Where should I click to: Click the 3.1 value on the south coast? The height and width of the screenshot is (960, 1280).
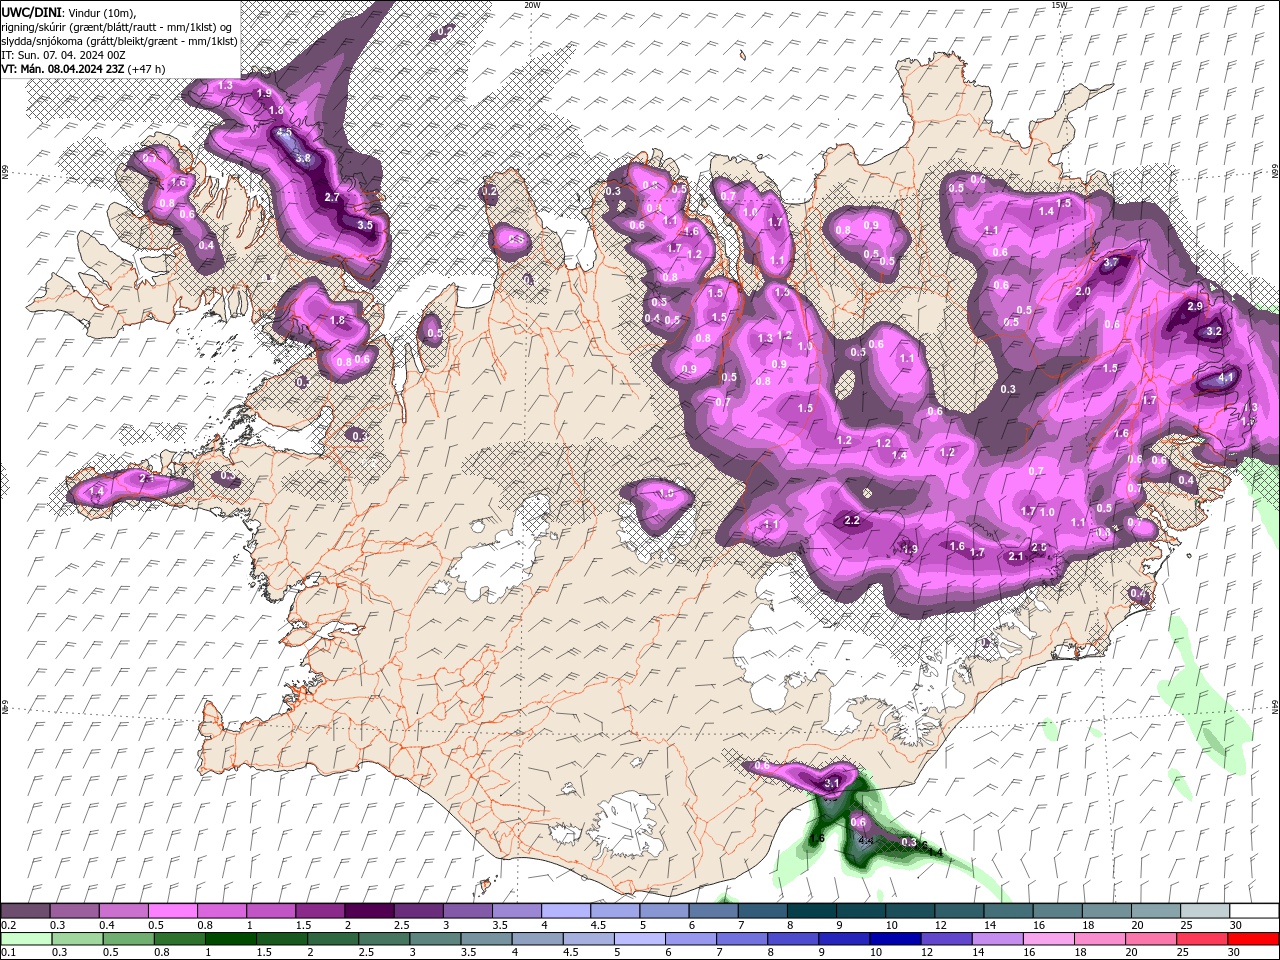tap(831, 783)
